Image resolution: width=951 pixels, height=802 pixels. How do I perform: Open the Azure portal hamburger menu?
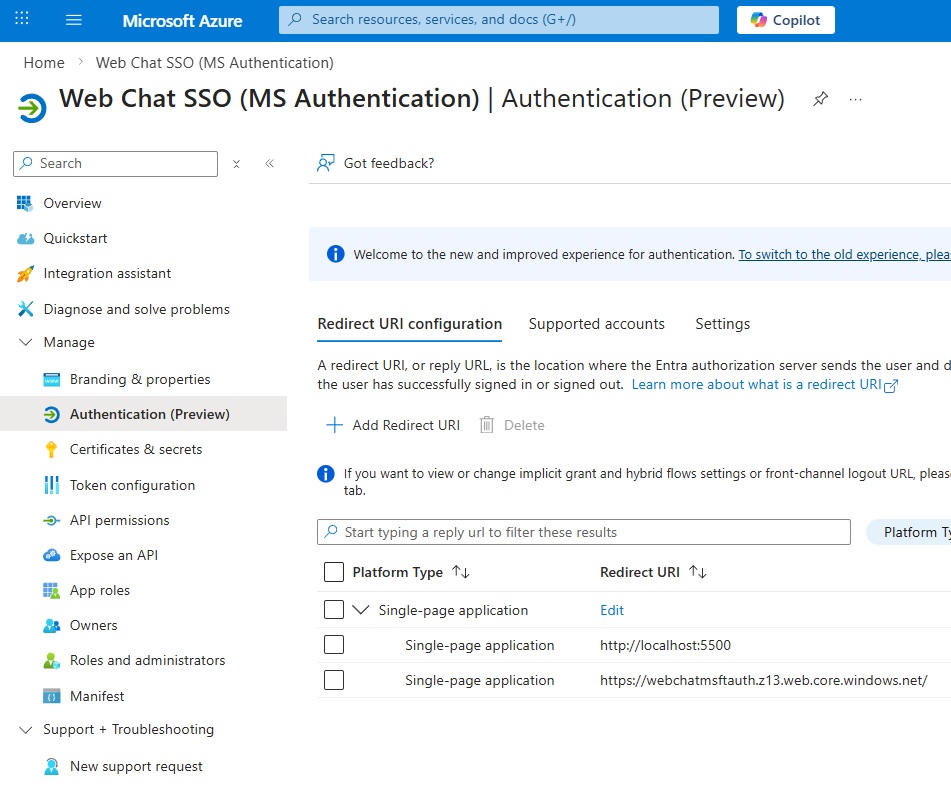coord(73,20)
